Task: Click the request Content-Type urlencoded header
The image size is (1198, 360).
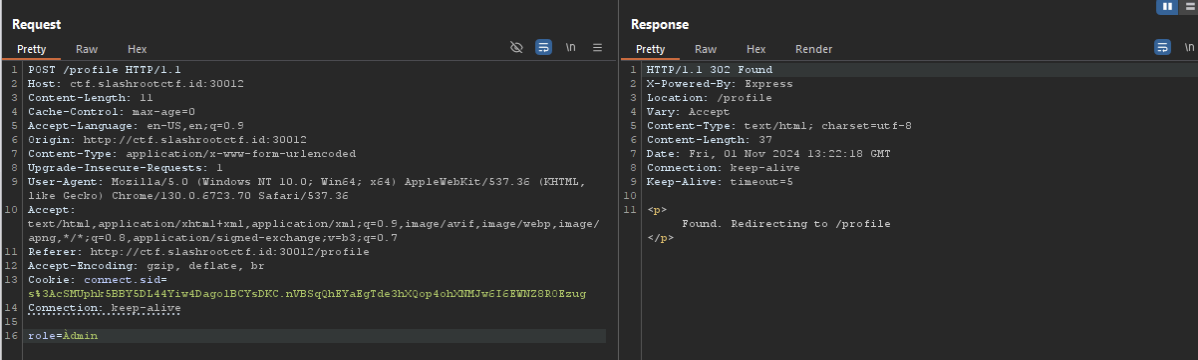Action: point(192,154)
